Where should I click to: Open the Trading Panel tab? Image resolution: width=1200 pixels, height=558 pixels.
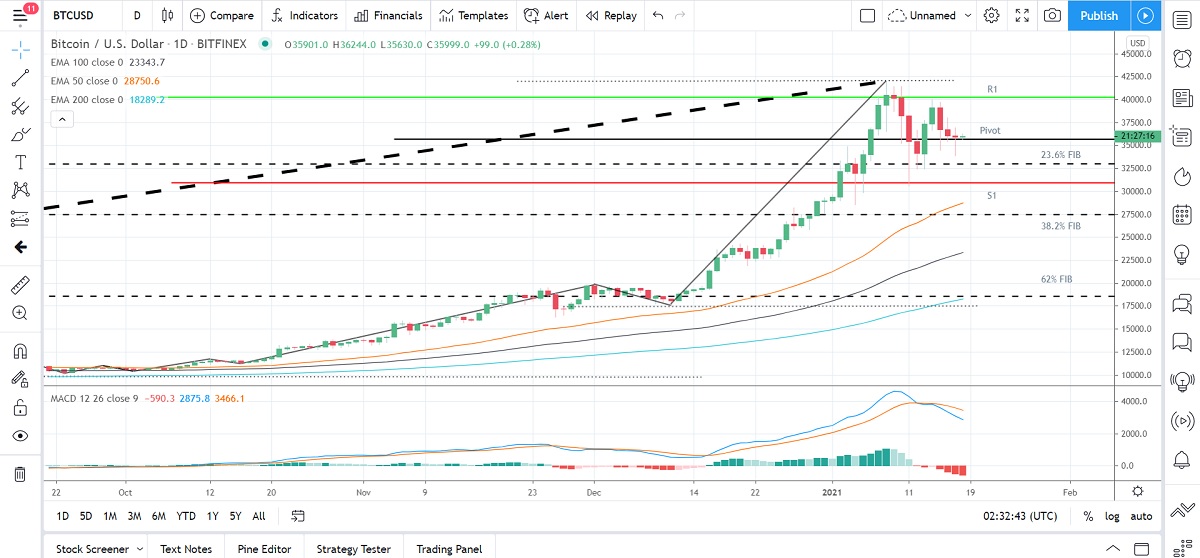[448, 548]
